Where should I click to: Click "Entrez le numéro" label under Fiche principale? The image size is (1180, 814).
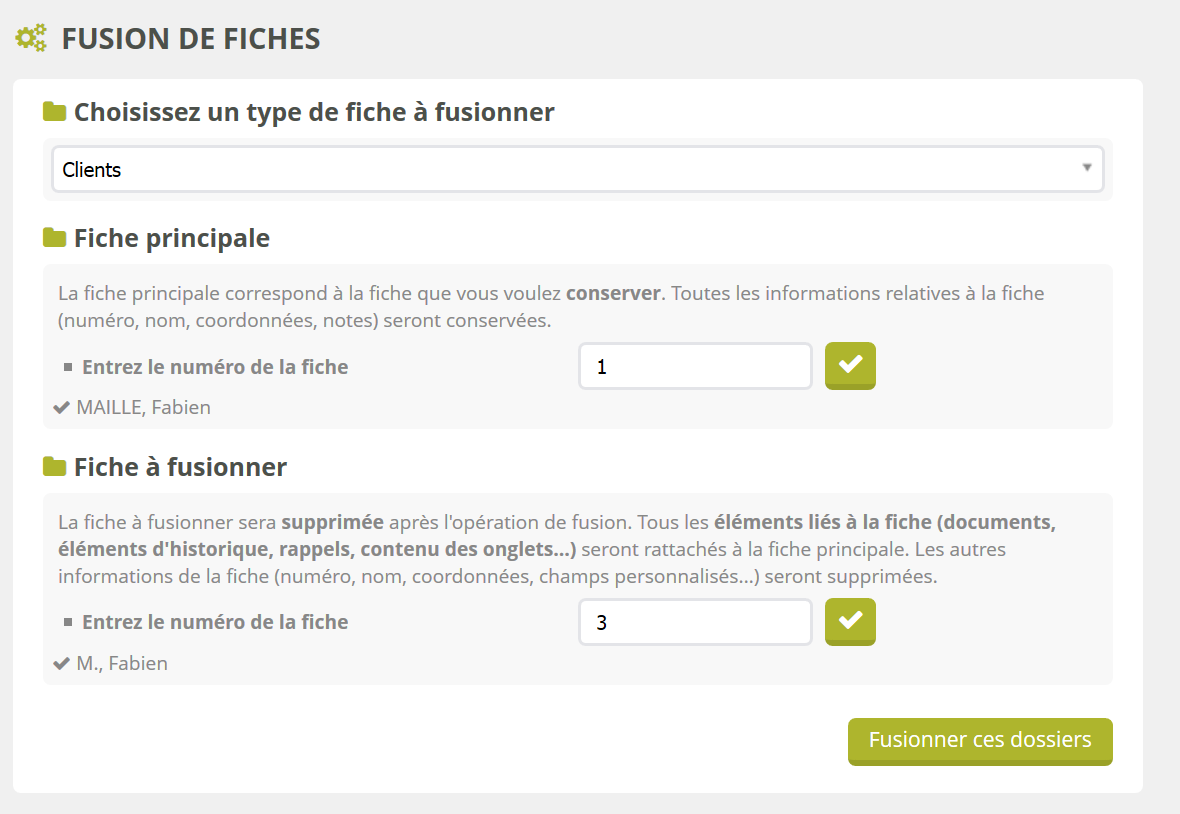pos(215,367)
